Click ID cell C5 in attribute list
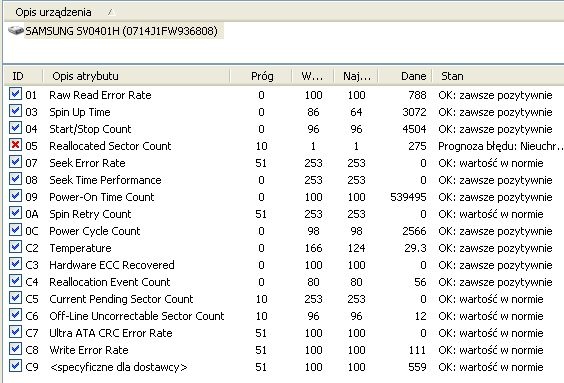This screenshot has width=564, height=383. coord(32,299)
